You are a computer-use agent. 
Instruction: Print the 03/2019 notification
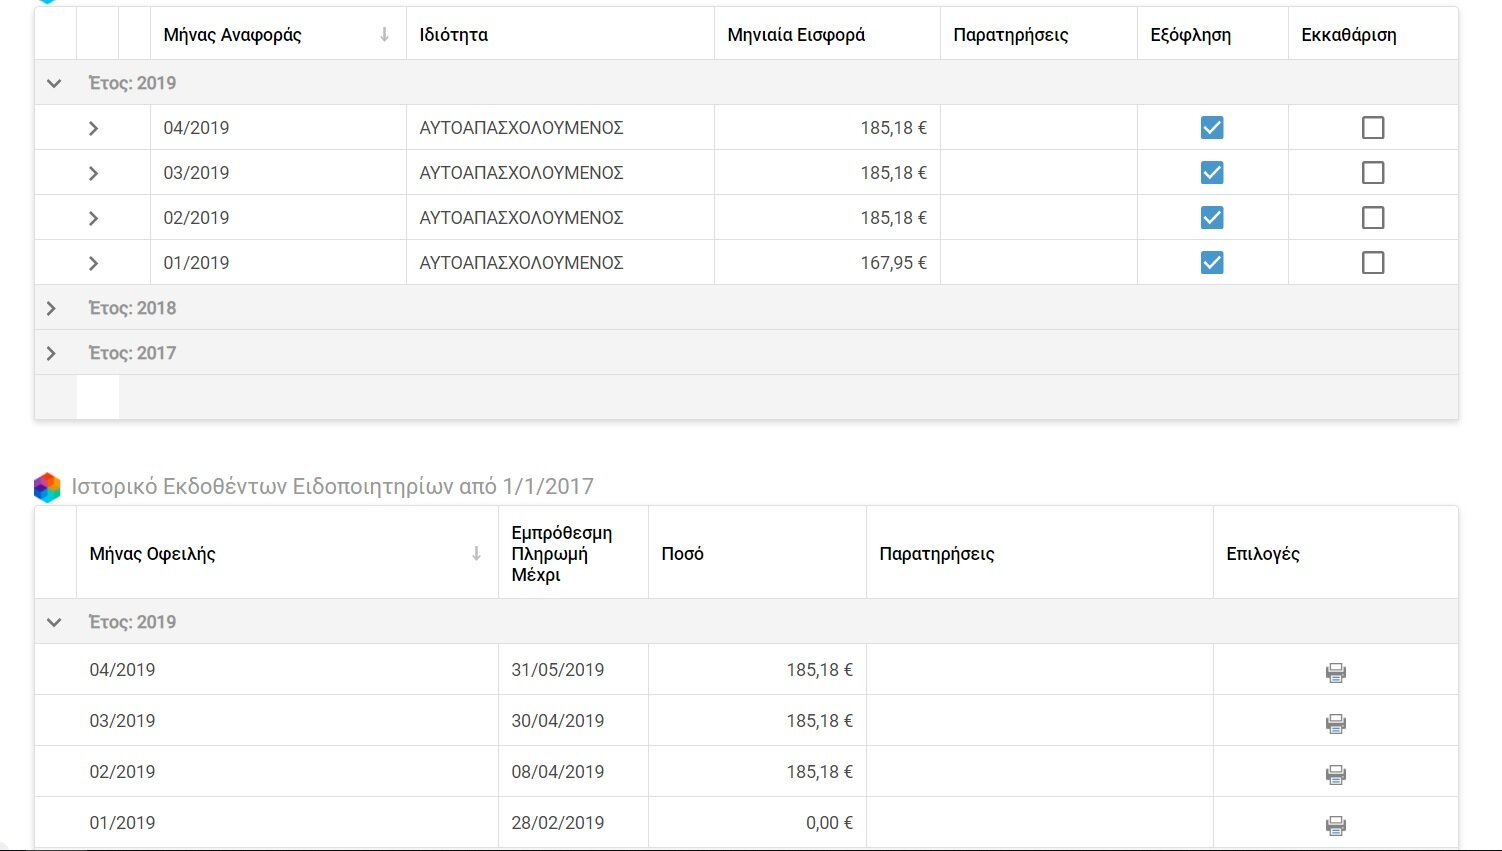[x=1335, y=723]
